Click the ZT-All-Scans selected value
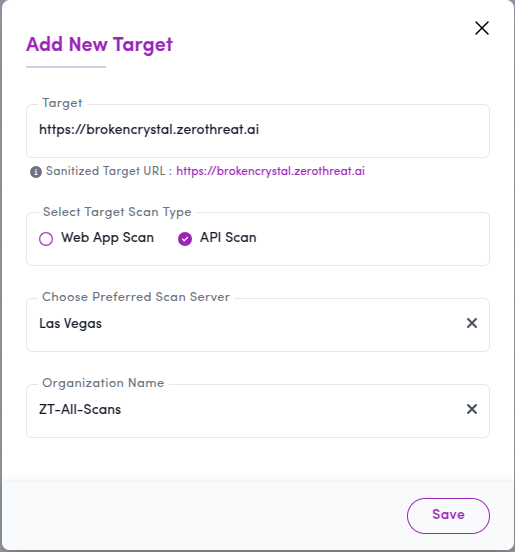 (x=80, y=409)
